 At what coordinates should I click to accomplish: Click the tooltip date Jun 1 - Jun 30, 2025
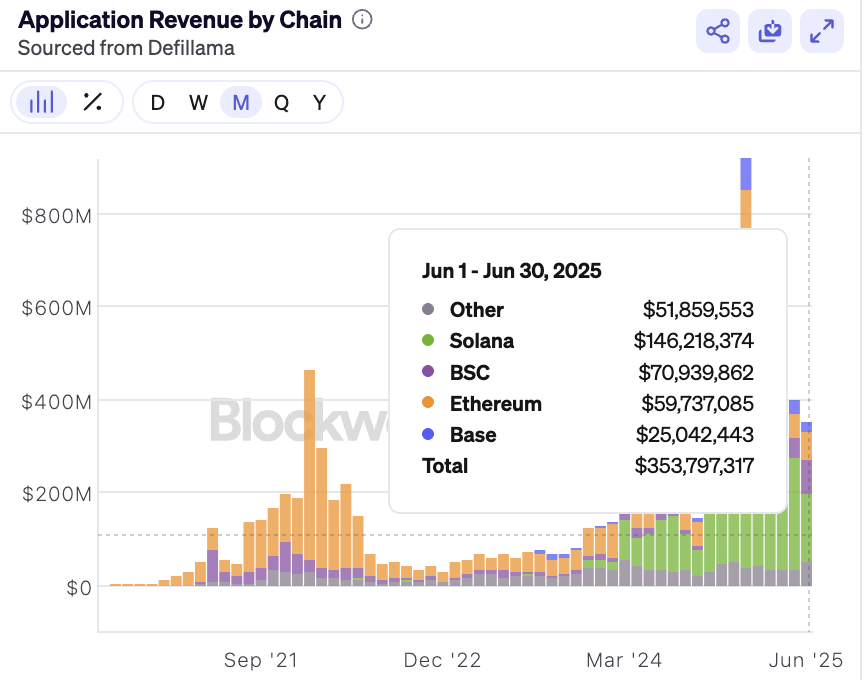(x=511, y=271)
